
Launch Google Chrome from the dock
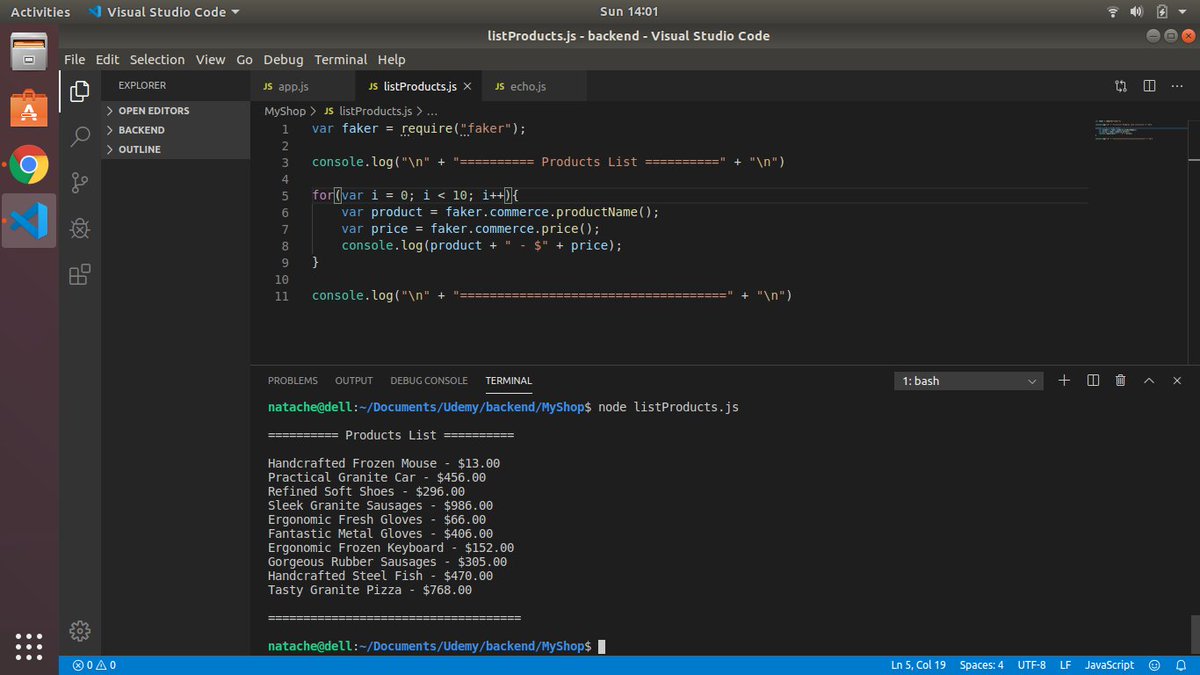point(29,165)
